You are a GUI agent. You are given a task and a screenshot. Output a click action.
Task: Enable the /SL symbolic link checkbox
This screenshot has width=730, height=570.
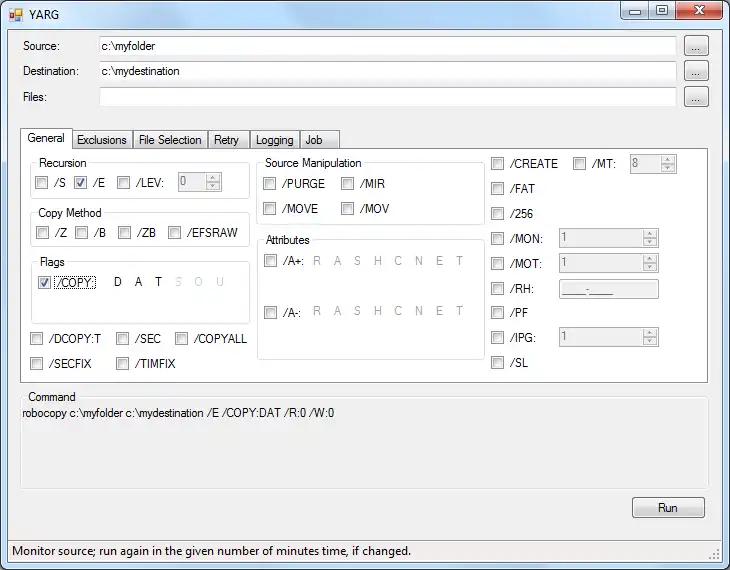click(498, 362)
